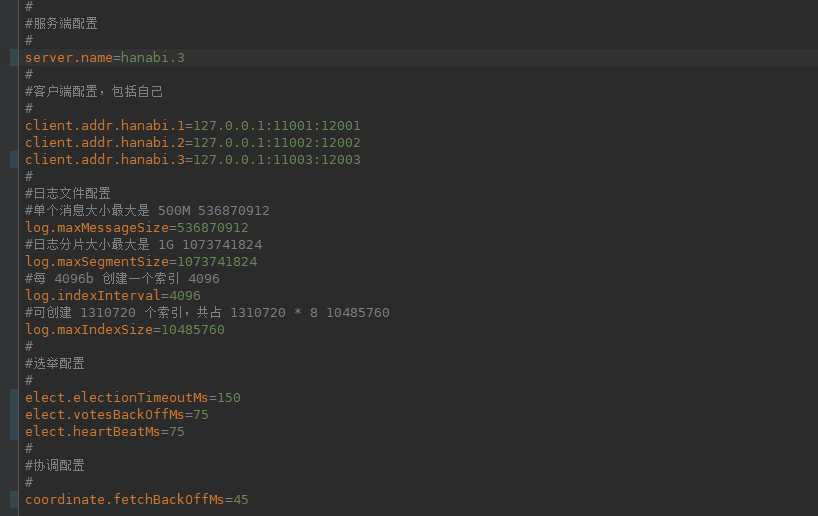The width and height of the screenshot is (818, 516).
Task: Click the #服务端配置 comment line
Action: pos(61,24)
